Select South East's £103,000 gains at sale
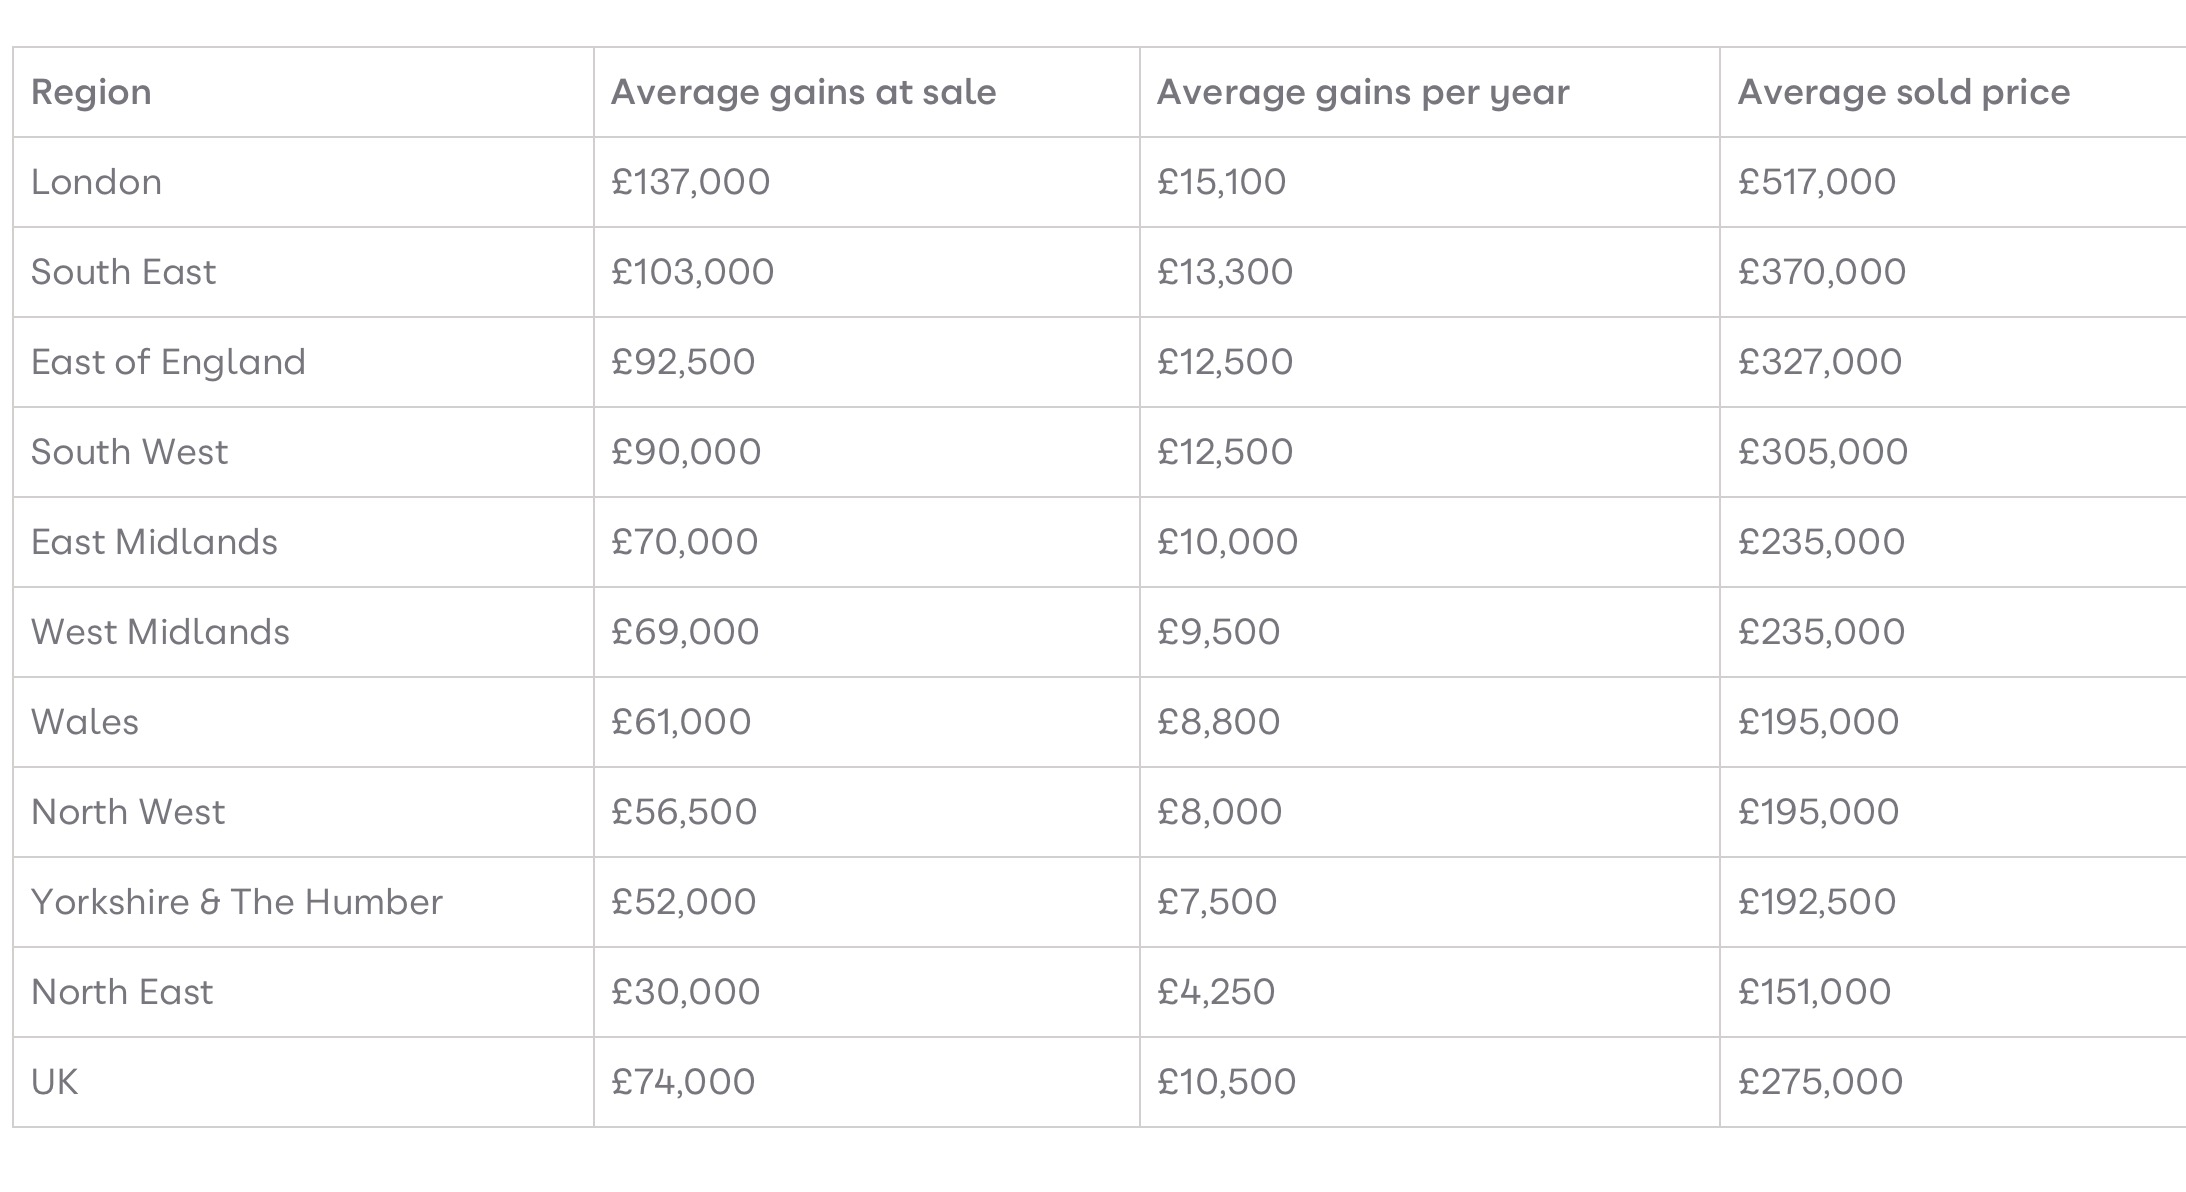Screen dimensions: 2186x1192 692,273
